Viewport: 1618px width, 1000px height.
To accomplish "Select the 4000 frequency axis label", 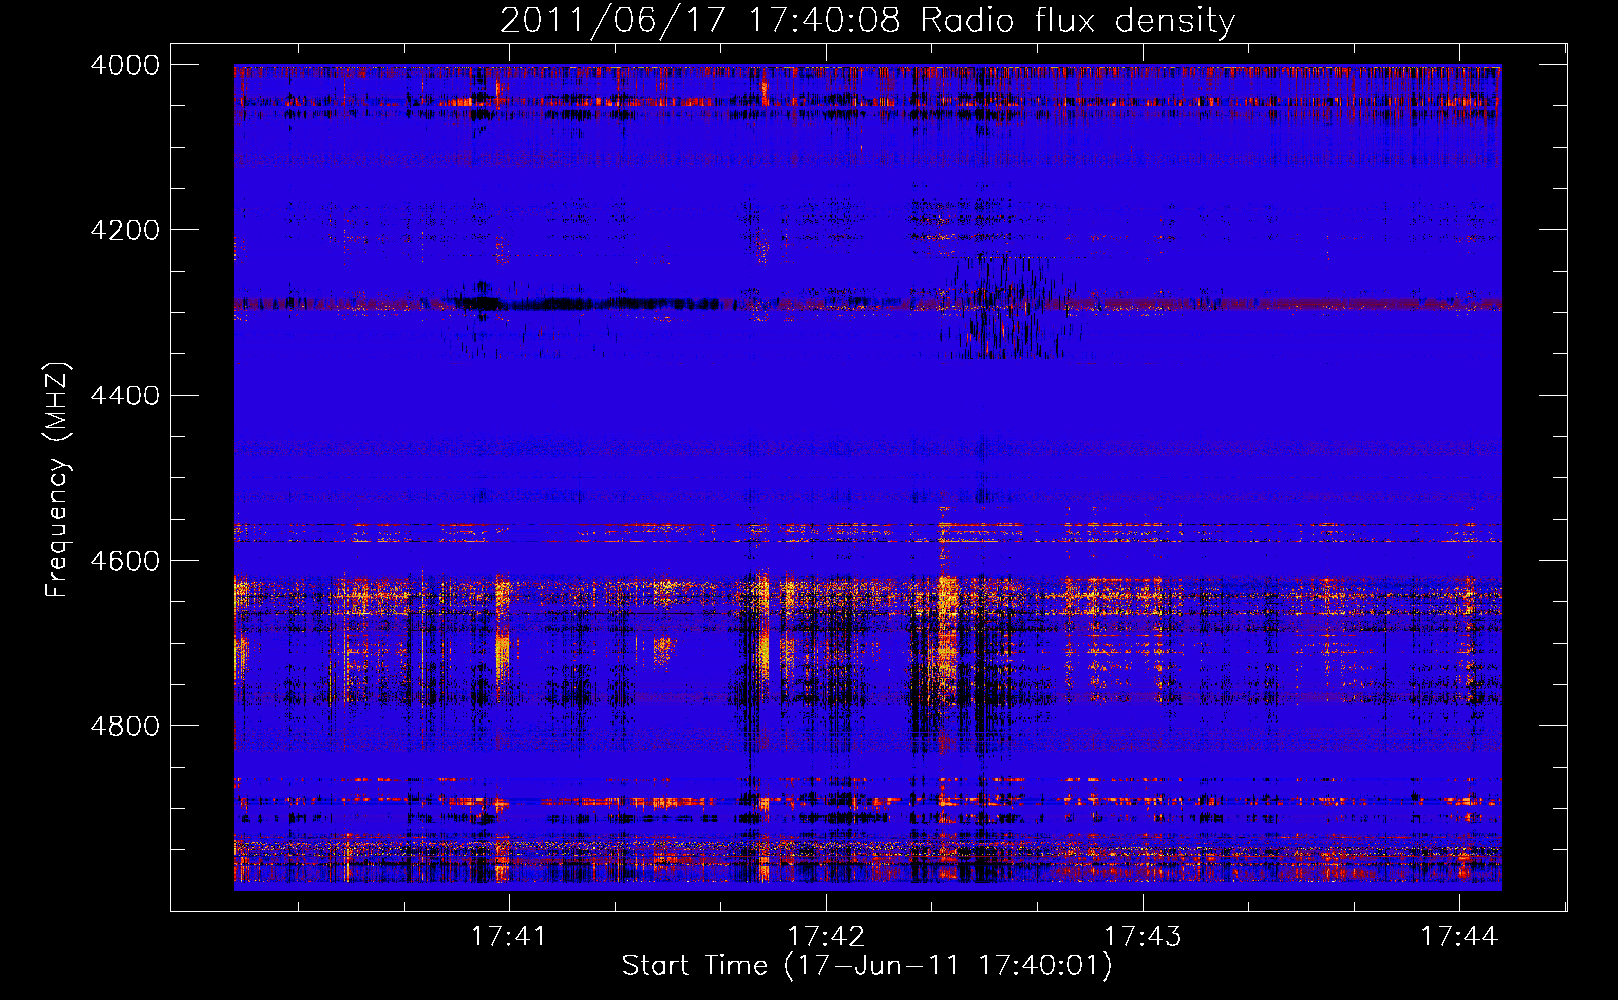I will [125, 65].
